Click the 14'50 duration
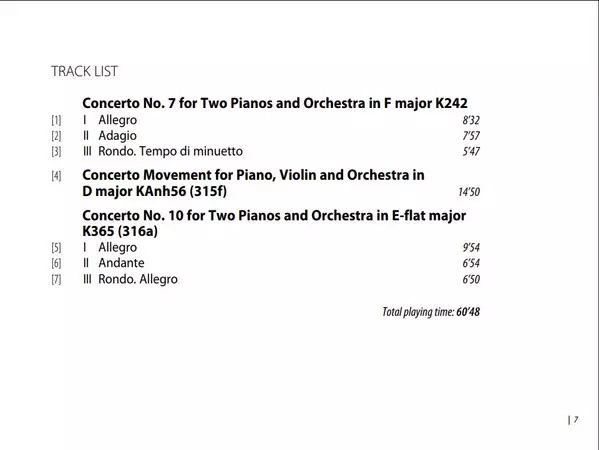This screenshot has height=450, width=599. (x=469, y=192)
